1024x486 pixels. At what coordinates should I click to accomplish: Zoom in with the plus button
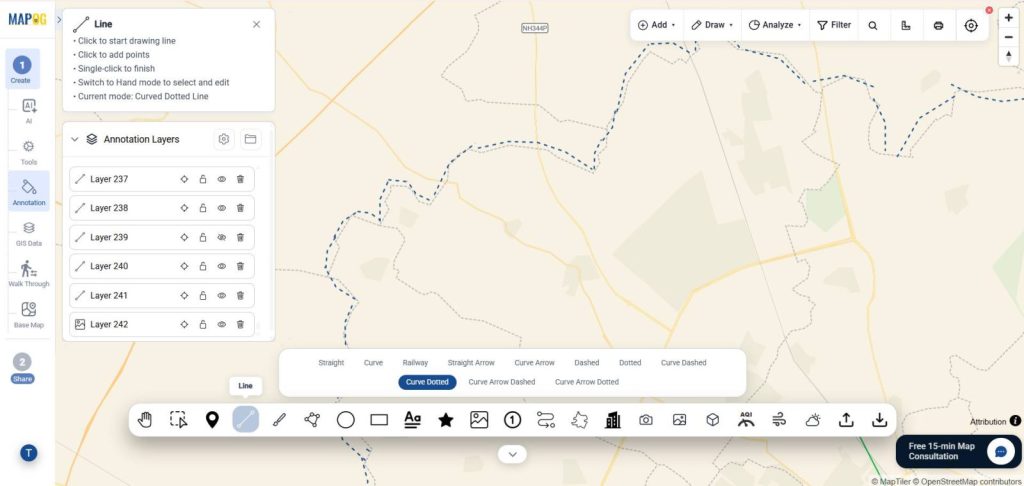pyautogui.click(x=1008, y=18)
